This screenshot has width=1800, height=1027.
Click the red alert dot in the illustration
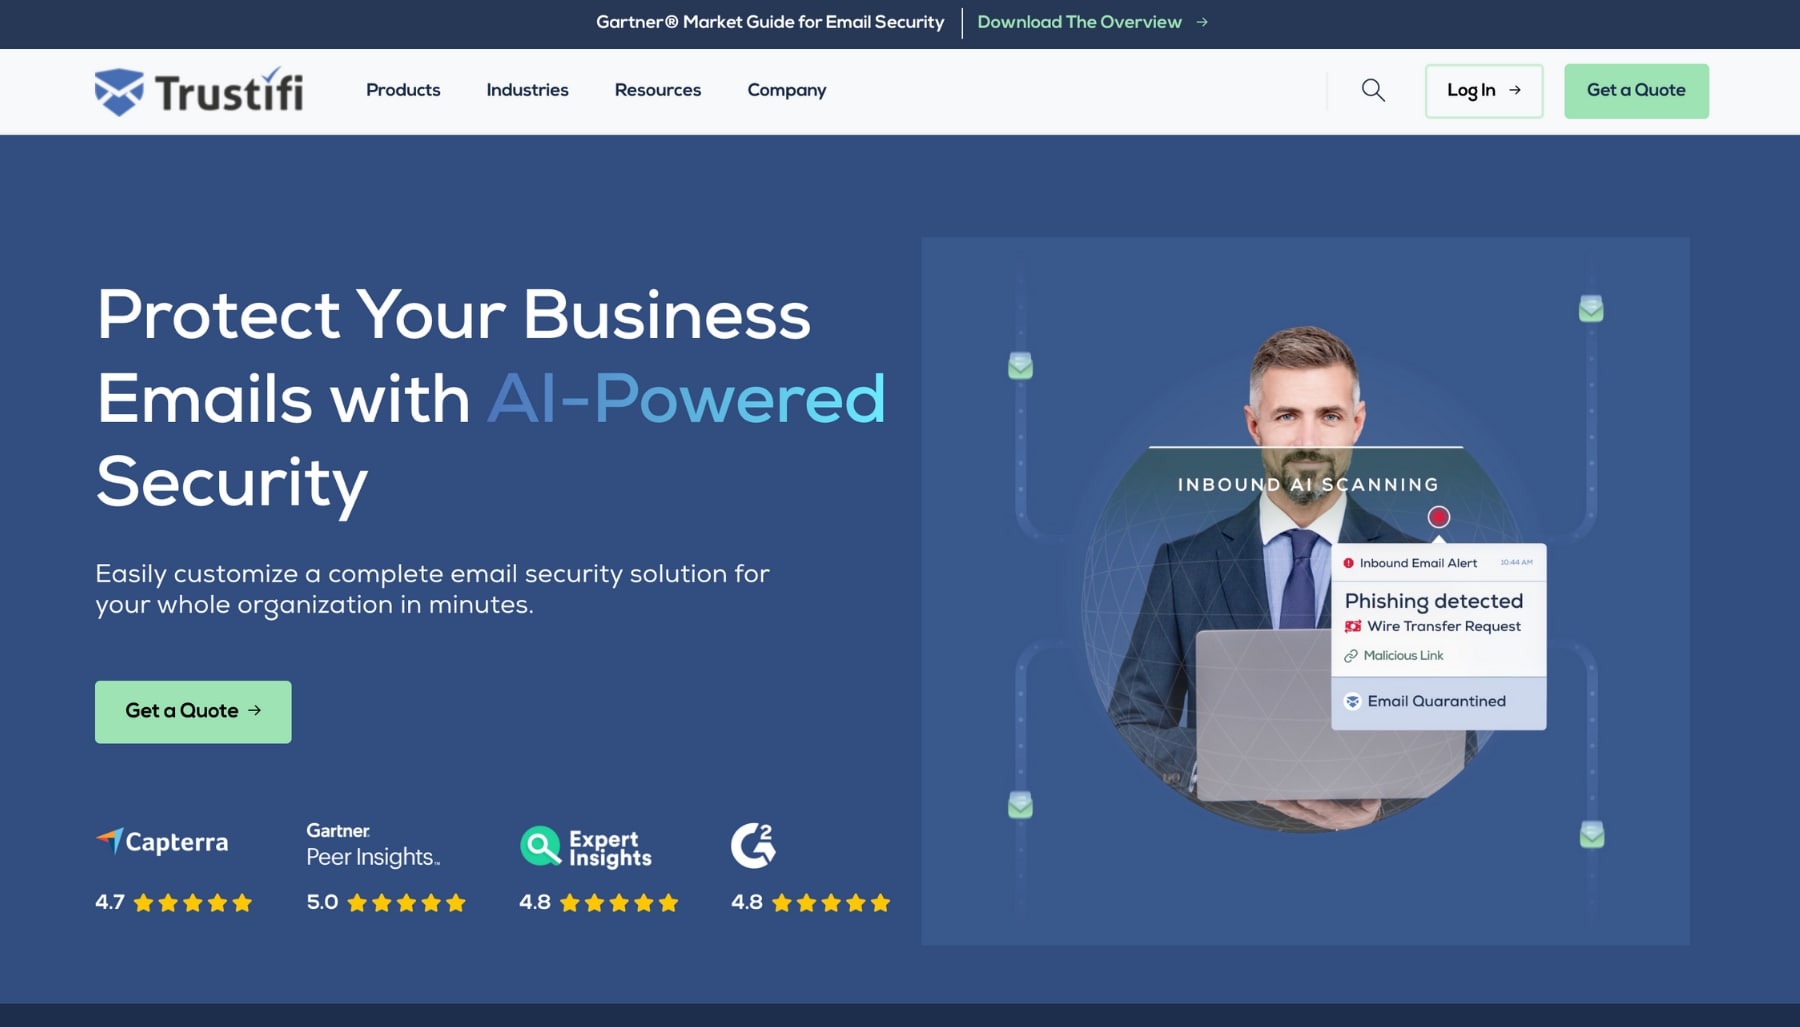pyautogui.click(x=1438, y=517)
